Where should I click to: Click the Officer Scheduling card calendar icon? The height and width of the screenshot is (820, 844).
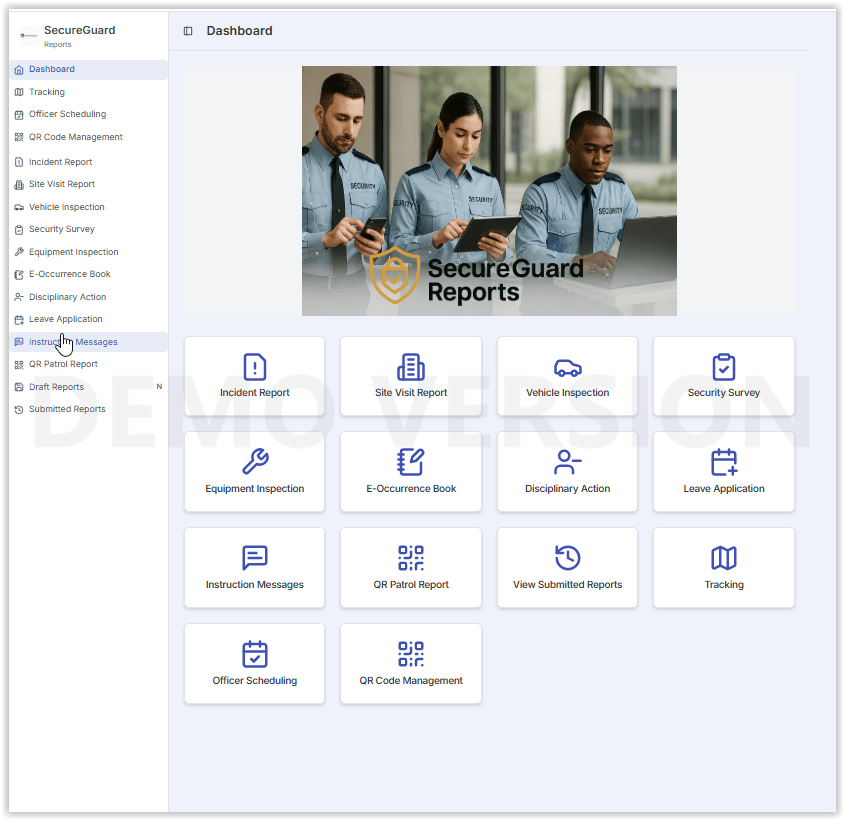pyautogui.click(x=255, y=654)
